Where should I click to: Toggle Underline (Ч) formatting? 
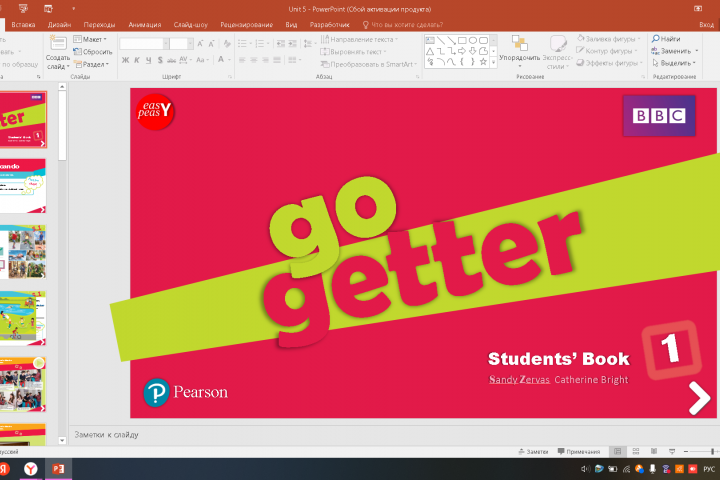coord(148,60)
